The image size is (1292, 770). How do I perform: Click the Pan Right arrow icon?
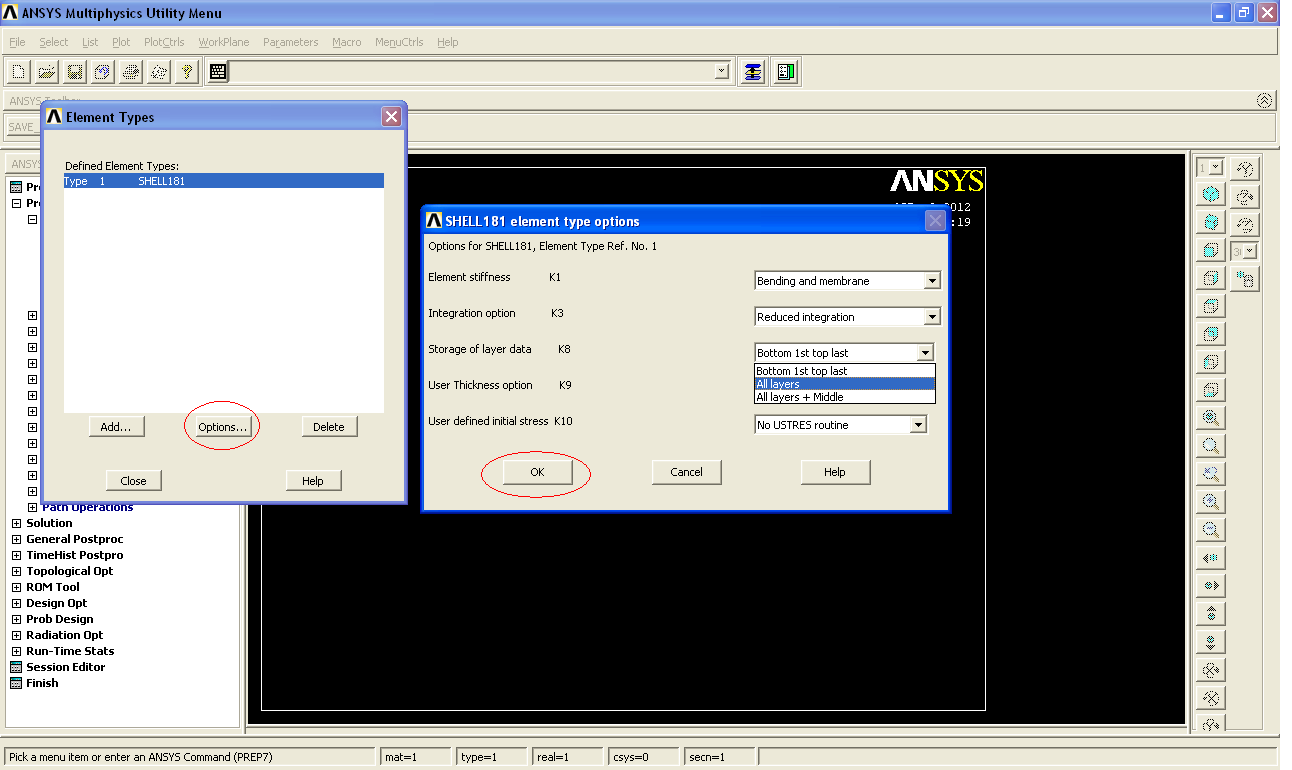(1211, 587)
